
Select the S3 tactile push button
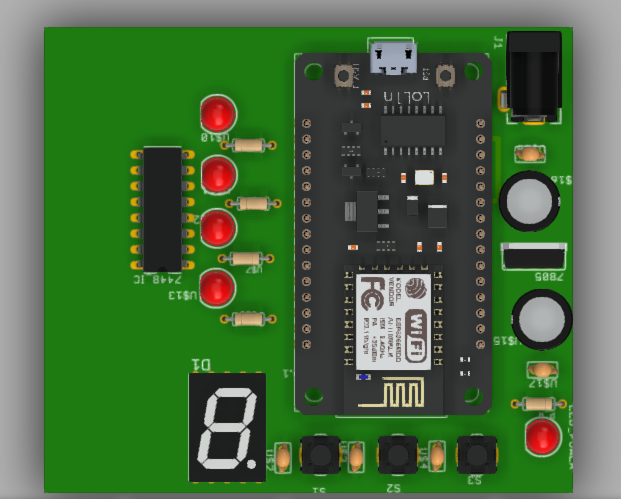click(x=476, y=455)
